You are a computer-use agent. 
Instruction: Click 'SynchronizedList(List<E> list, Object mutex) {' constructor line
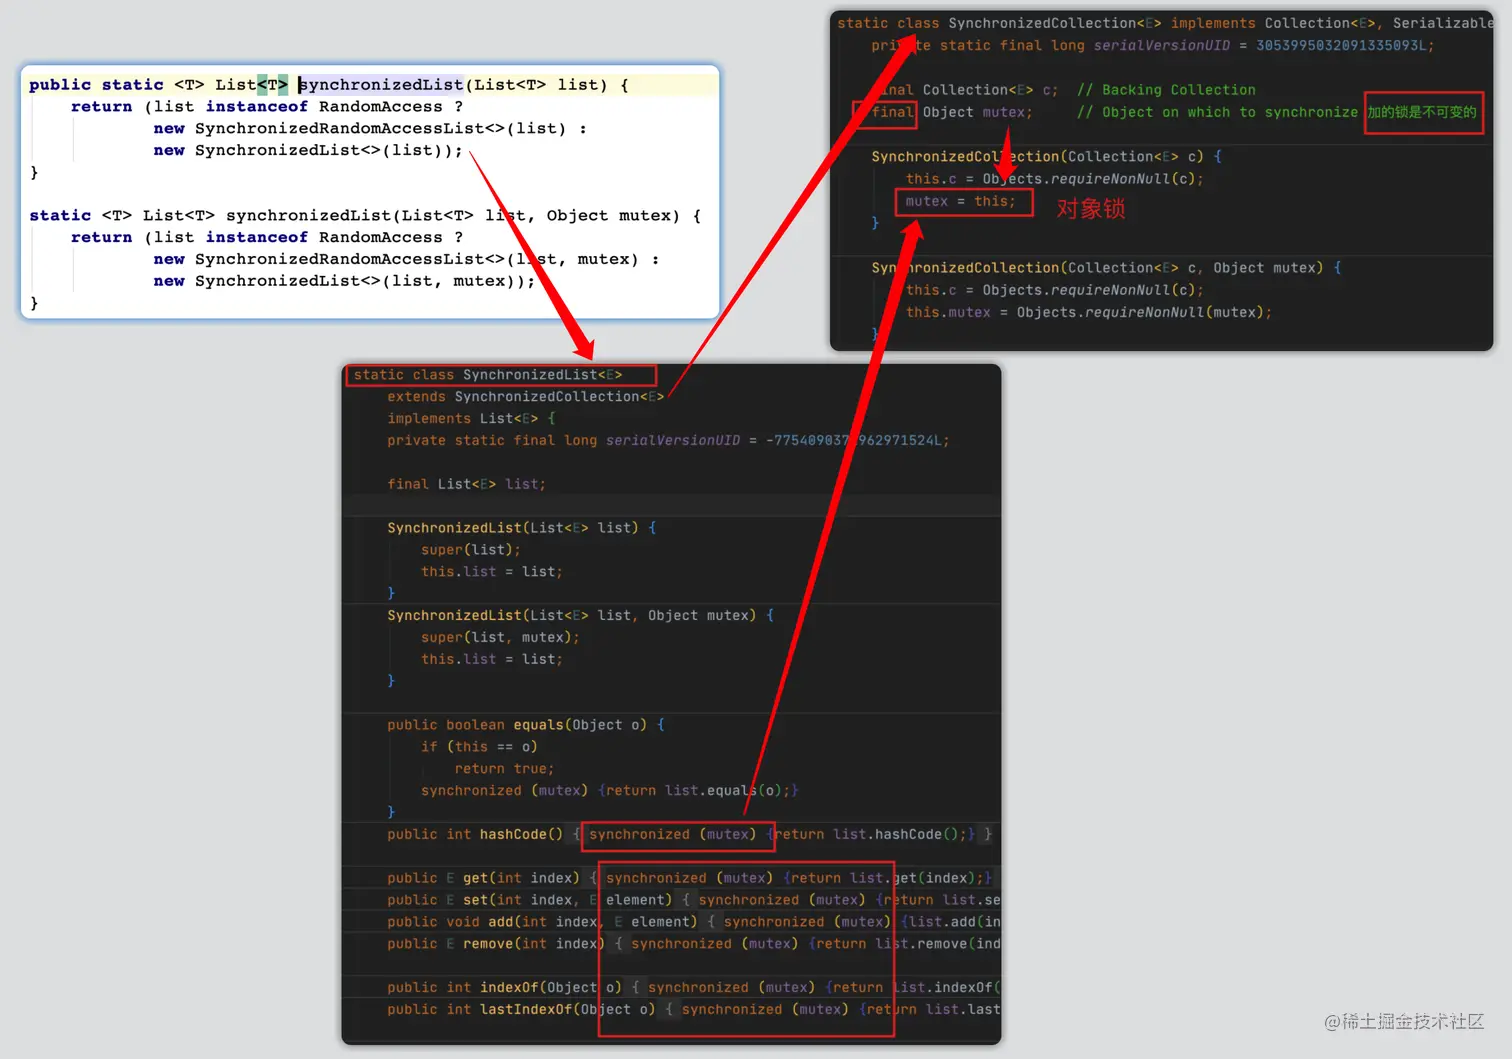pos(581,616)
